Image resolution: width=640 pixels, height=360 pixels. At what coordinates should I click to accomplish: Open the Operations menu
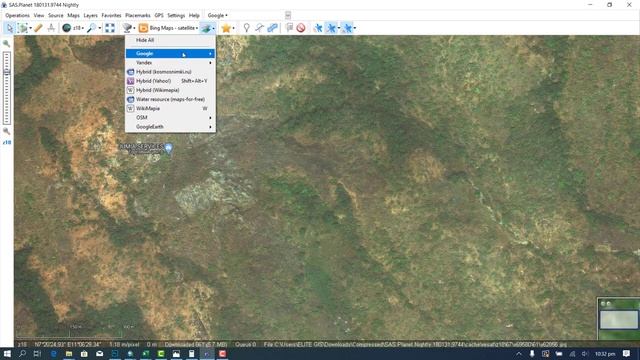click(17, 16)
